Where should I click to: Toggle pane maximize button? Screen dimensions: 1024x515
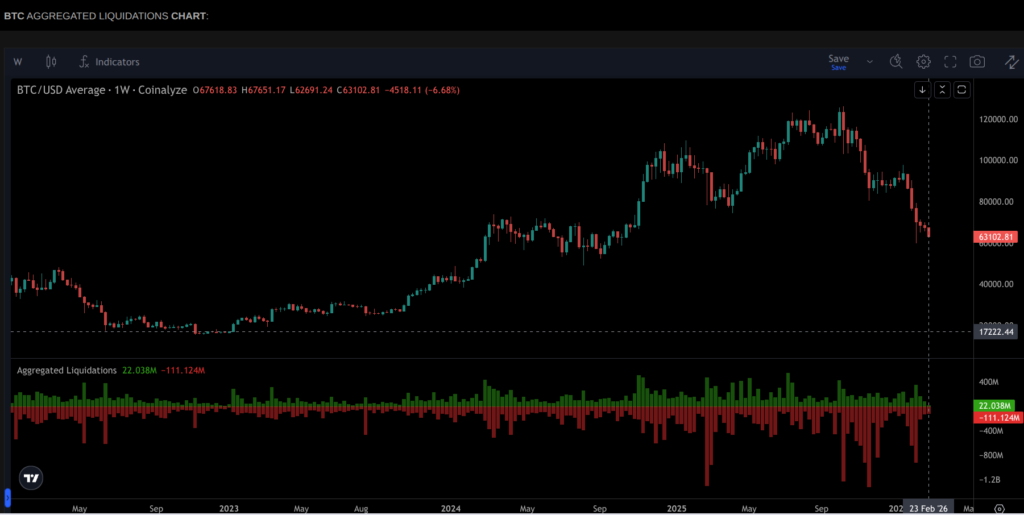pos(961,90)
